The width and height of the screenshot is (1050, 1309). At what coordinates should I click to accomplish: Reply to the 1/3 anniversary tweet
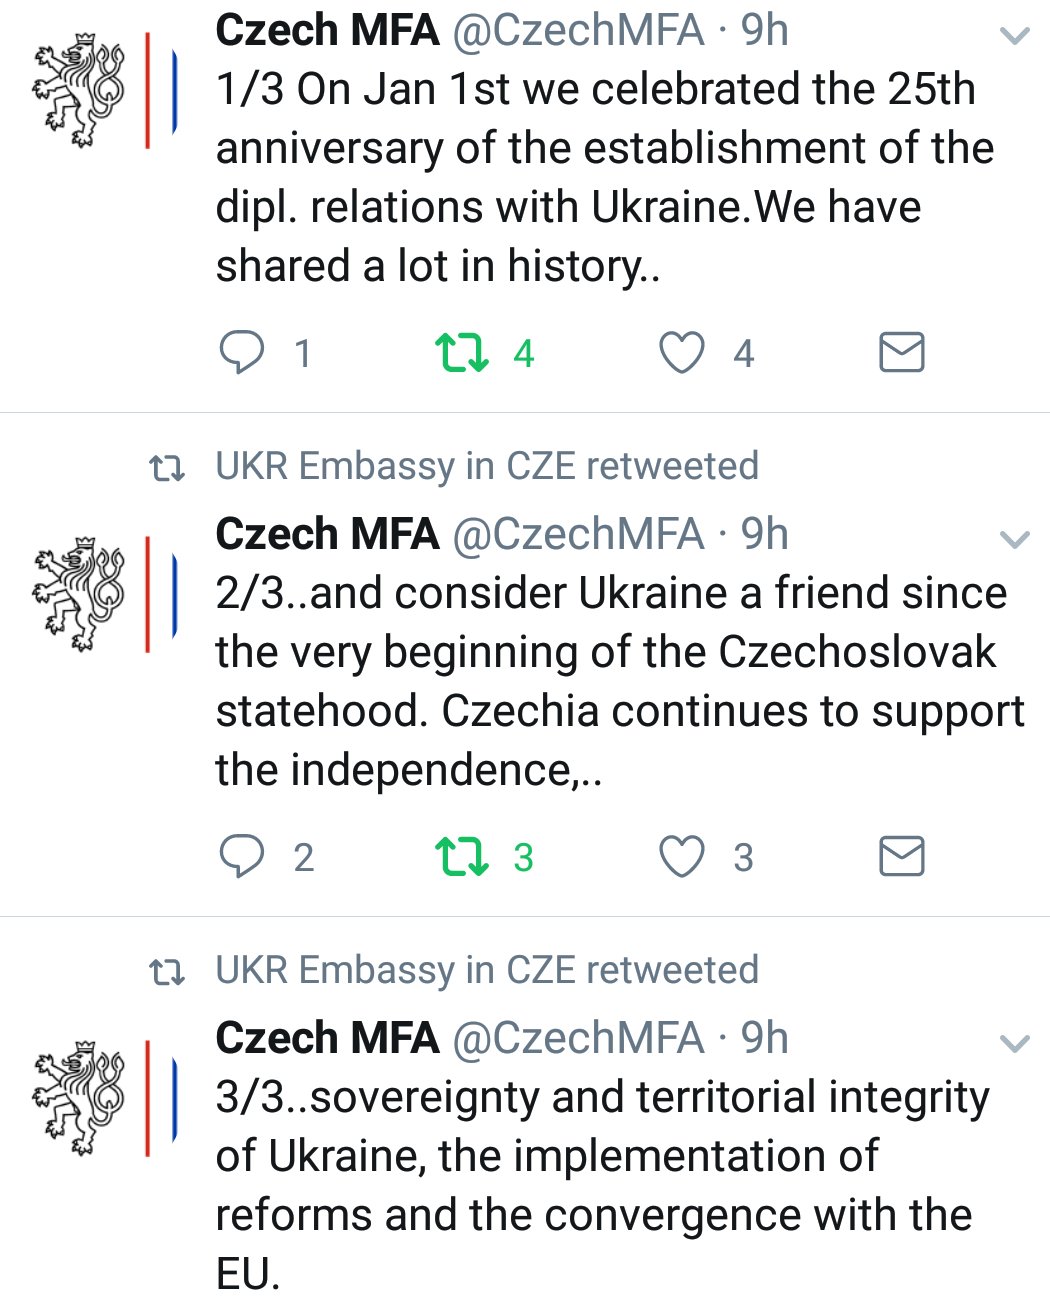(242, 353)
